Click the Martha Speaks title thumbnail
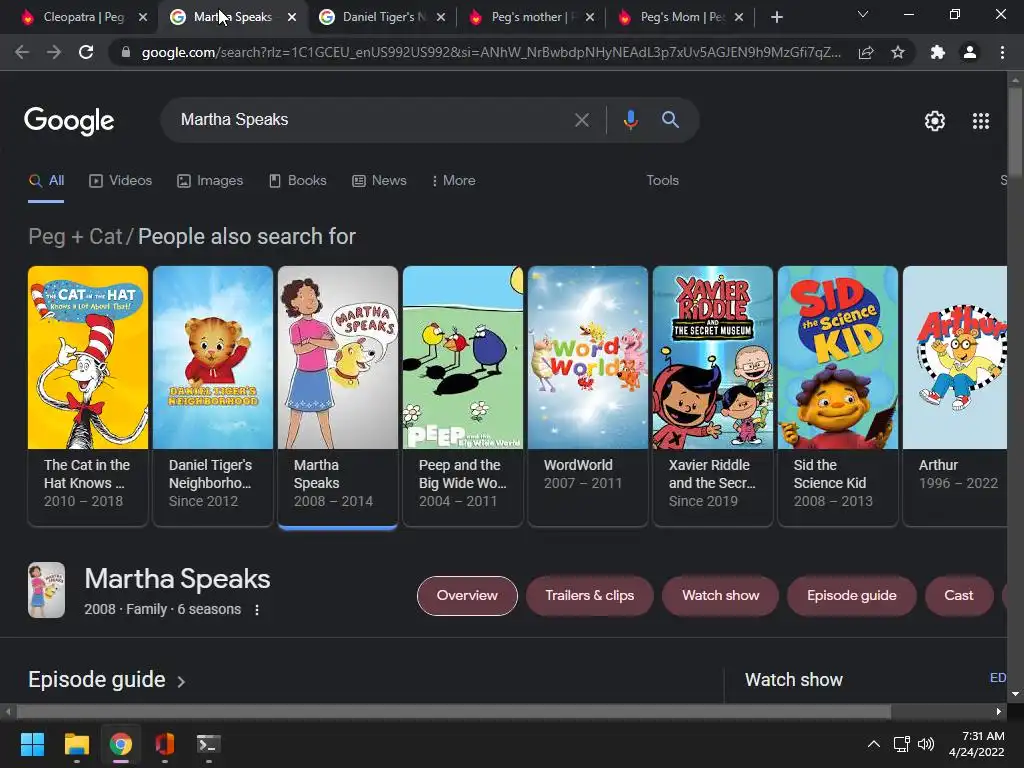 coord(46,590)
